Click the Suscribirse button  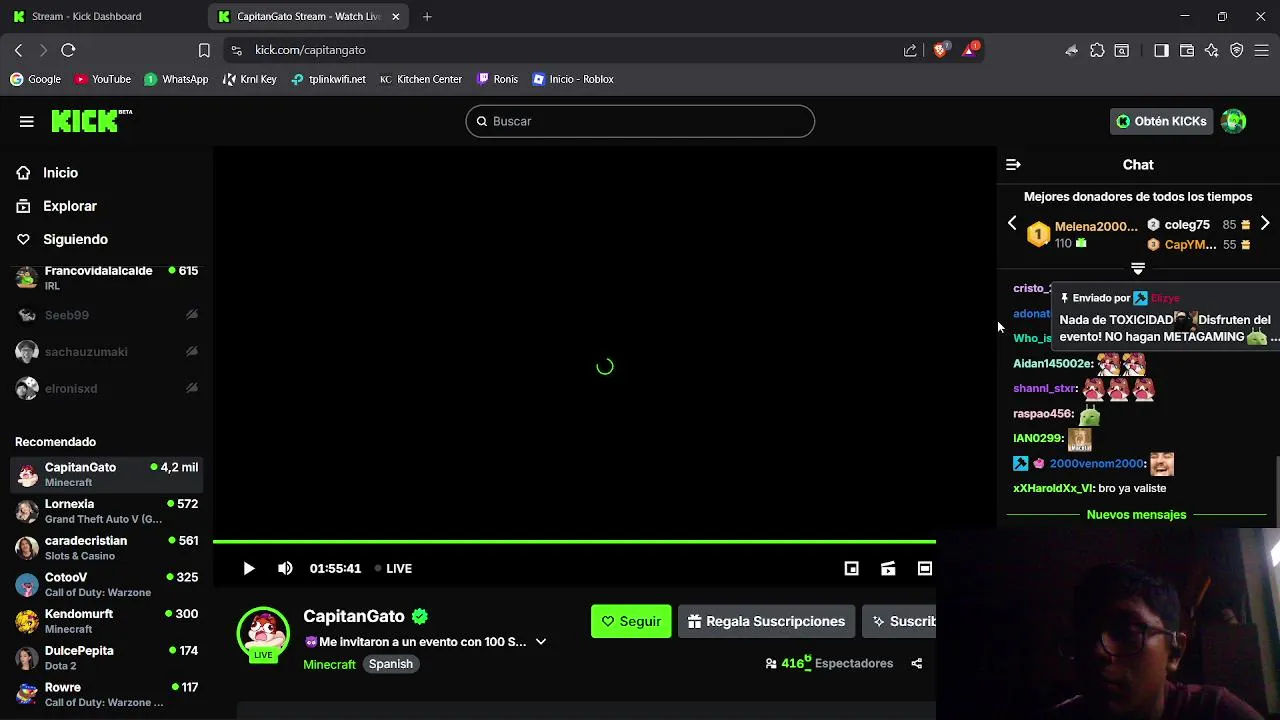coord(899,621)
